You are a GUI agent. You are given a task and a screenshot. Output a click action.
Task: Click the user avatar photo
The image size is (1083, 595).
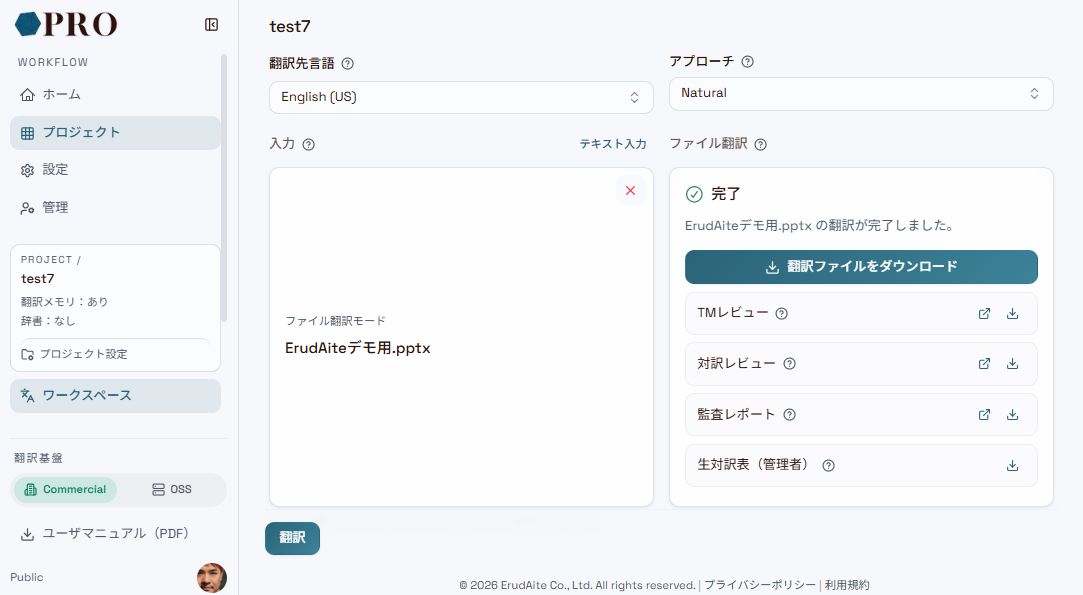point(211,577)
